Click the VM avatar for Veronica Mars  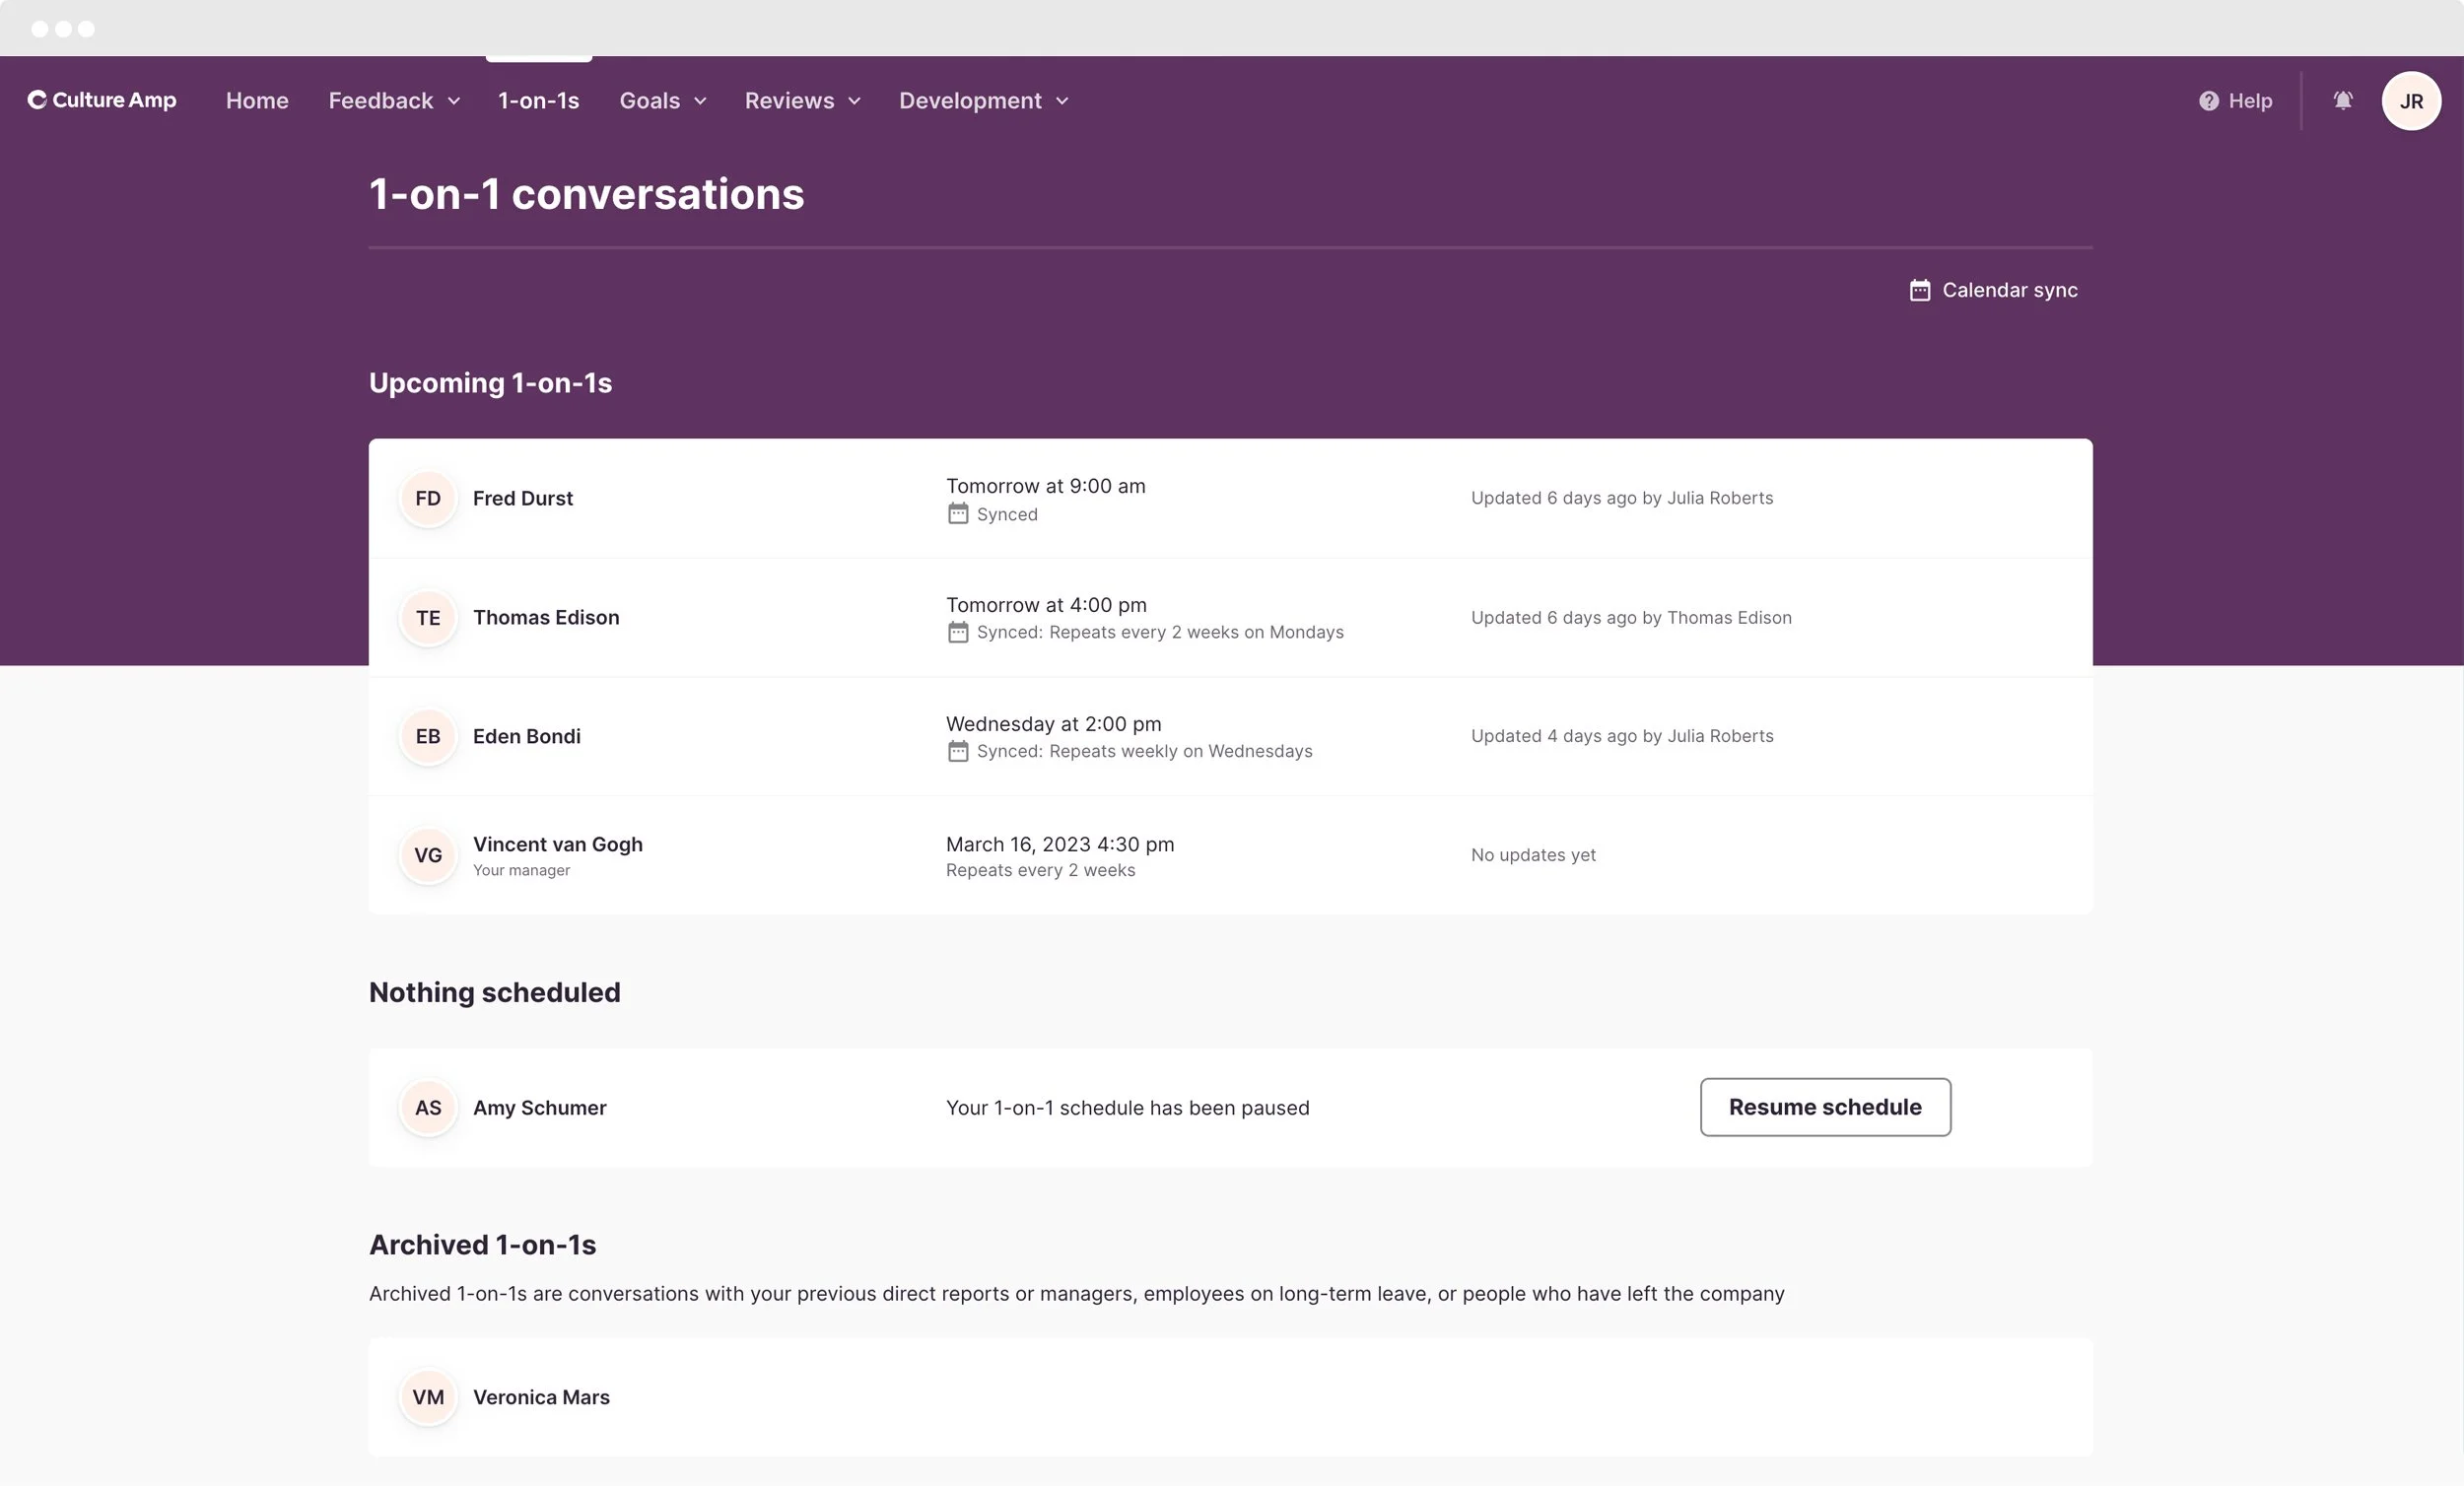[428, 1397]
